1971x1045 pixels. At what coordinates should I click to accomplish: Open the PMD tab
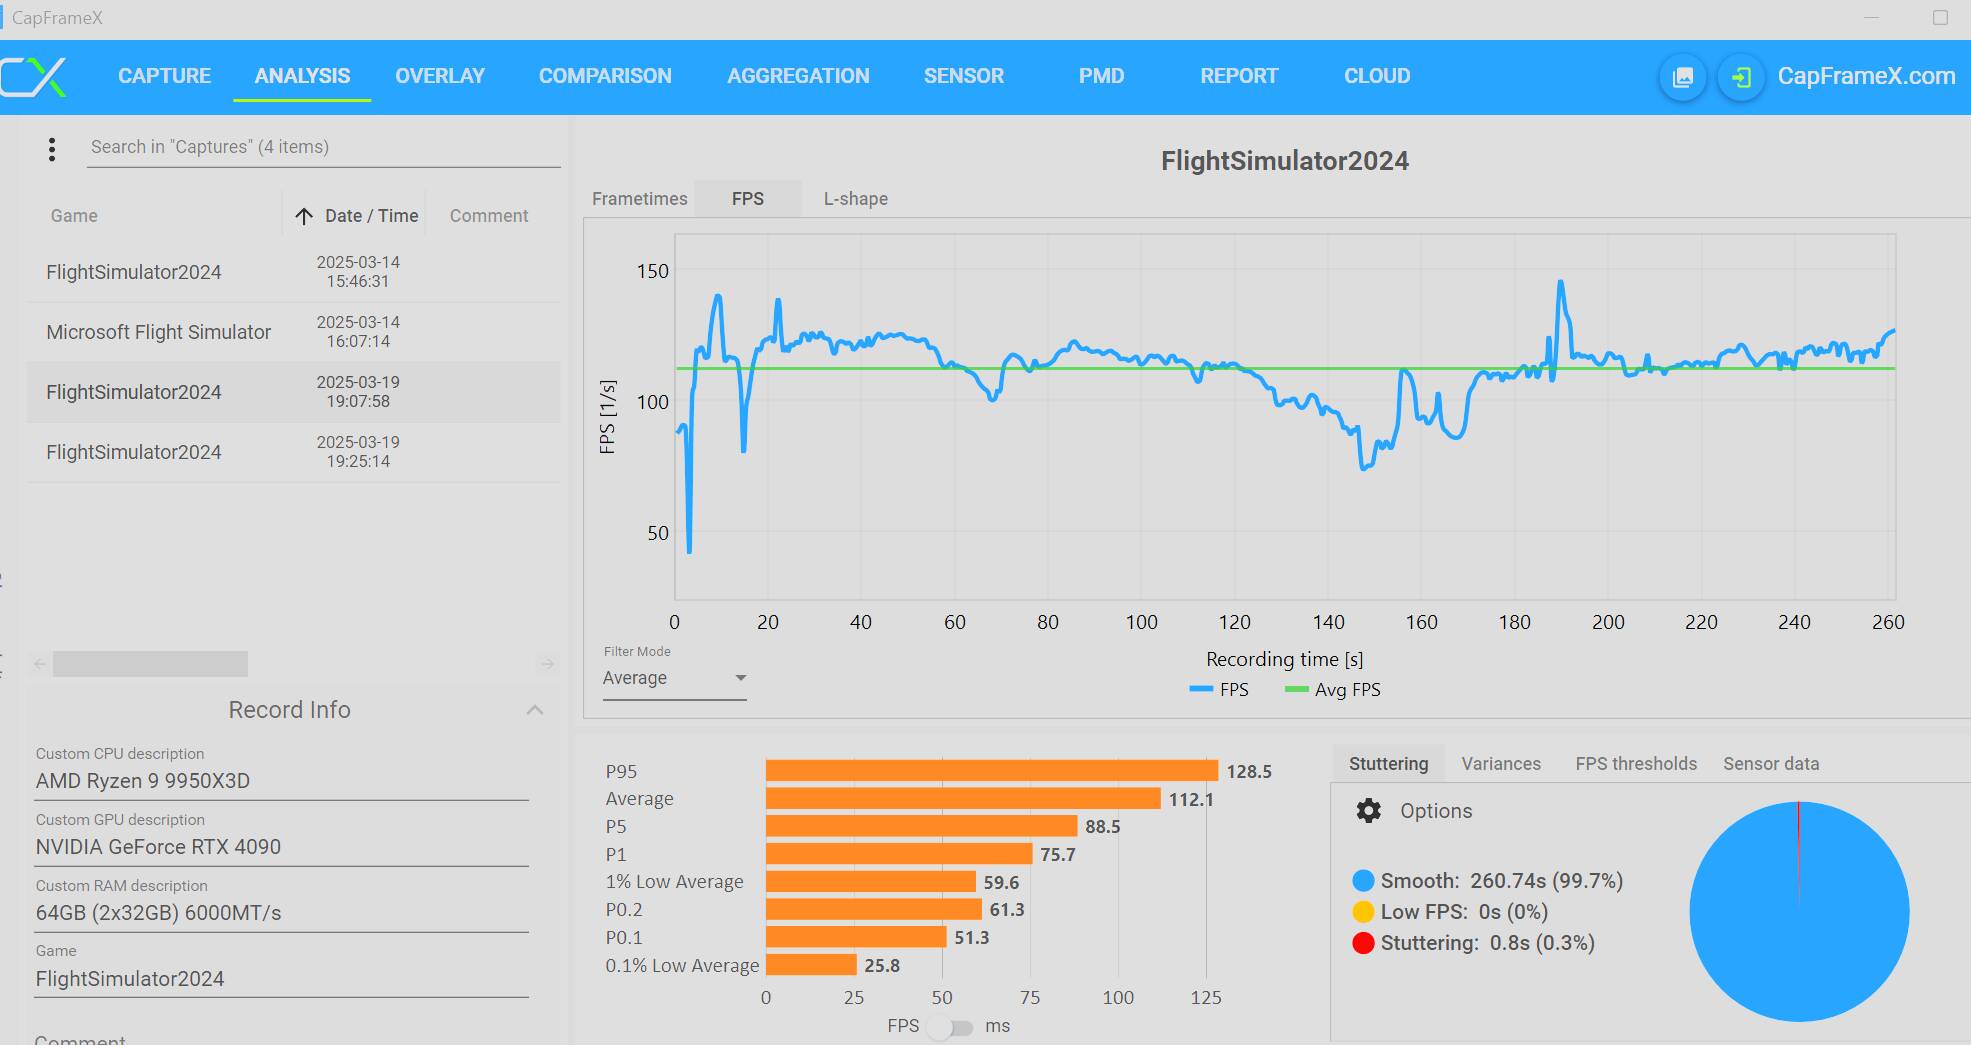(1101, 76)
